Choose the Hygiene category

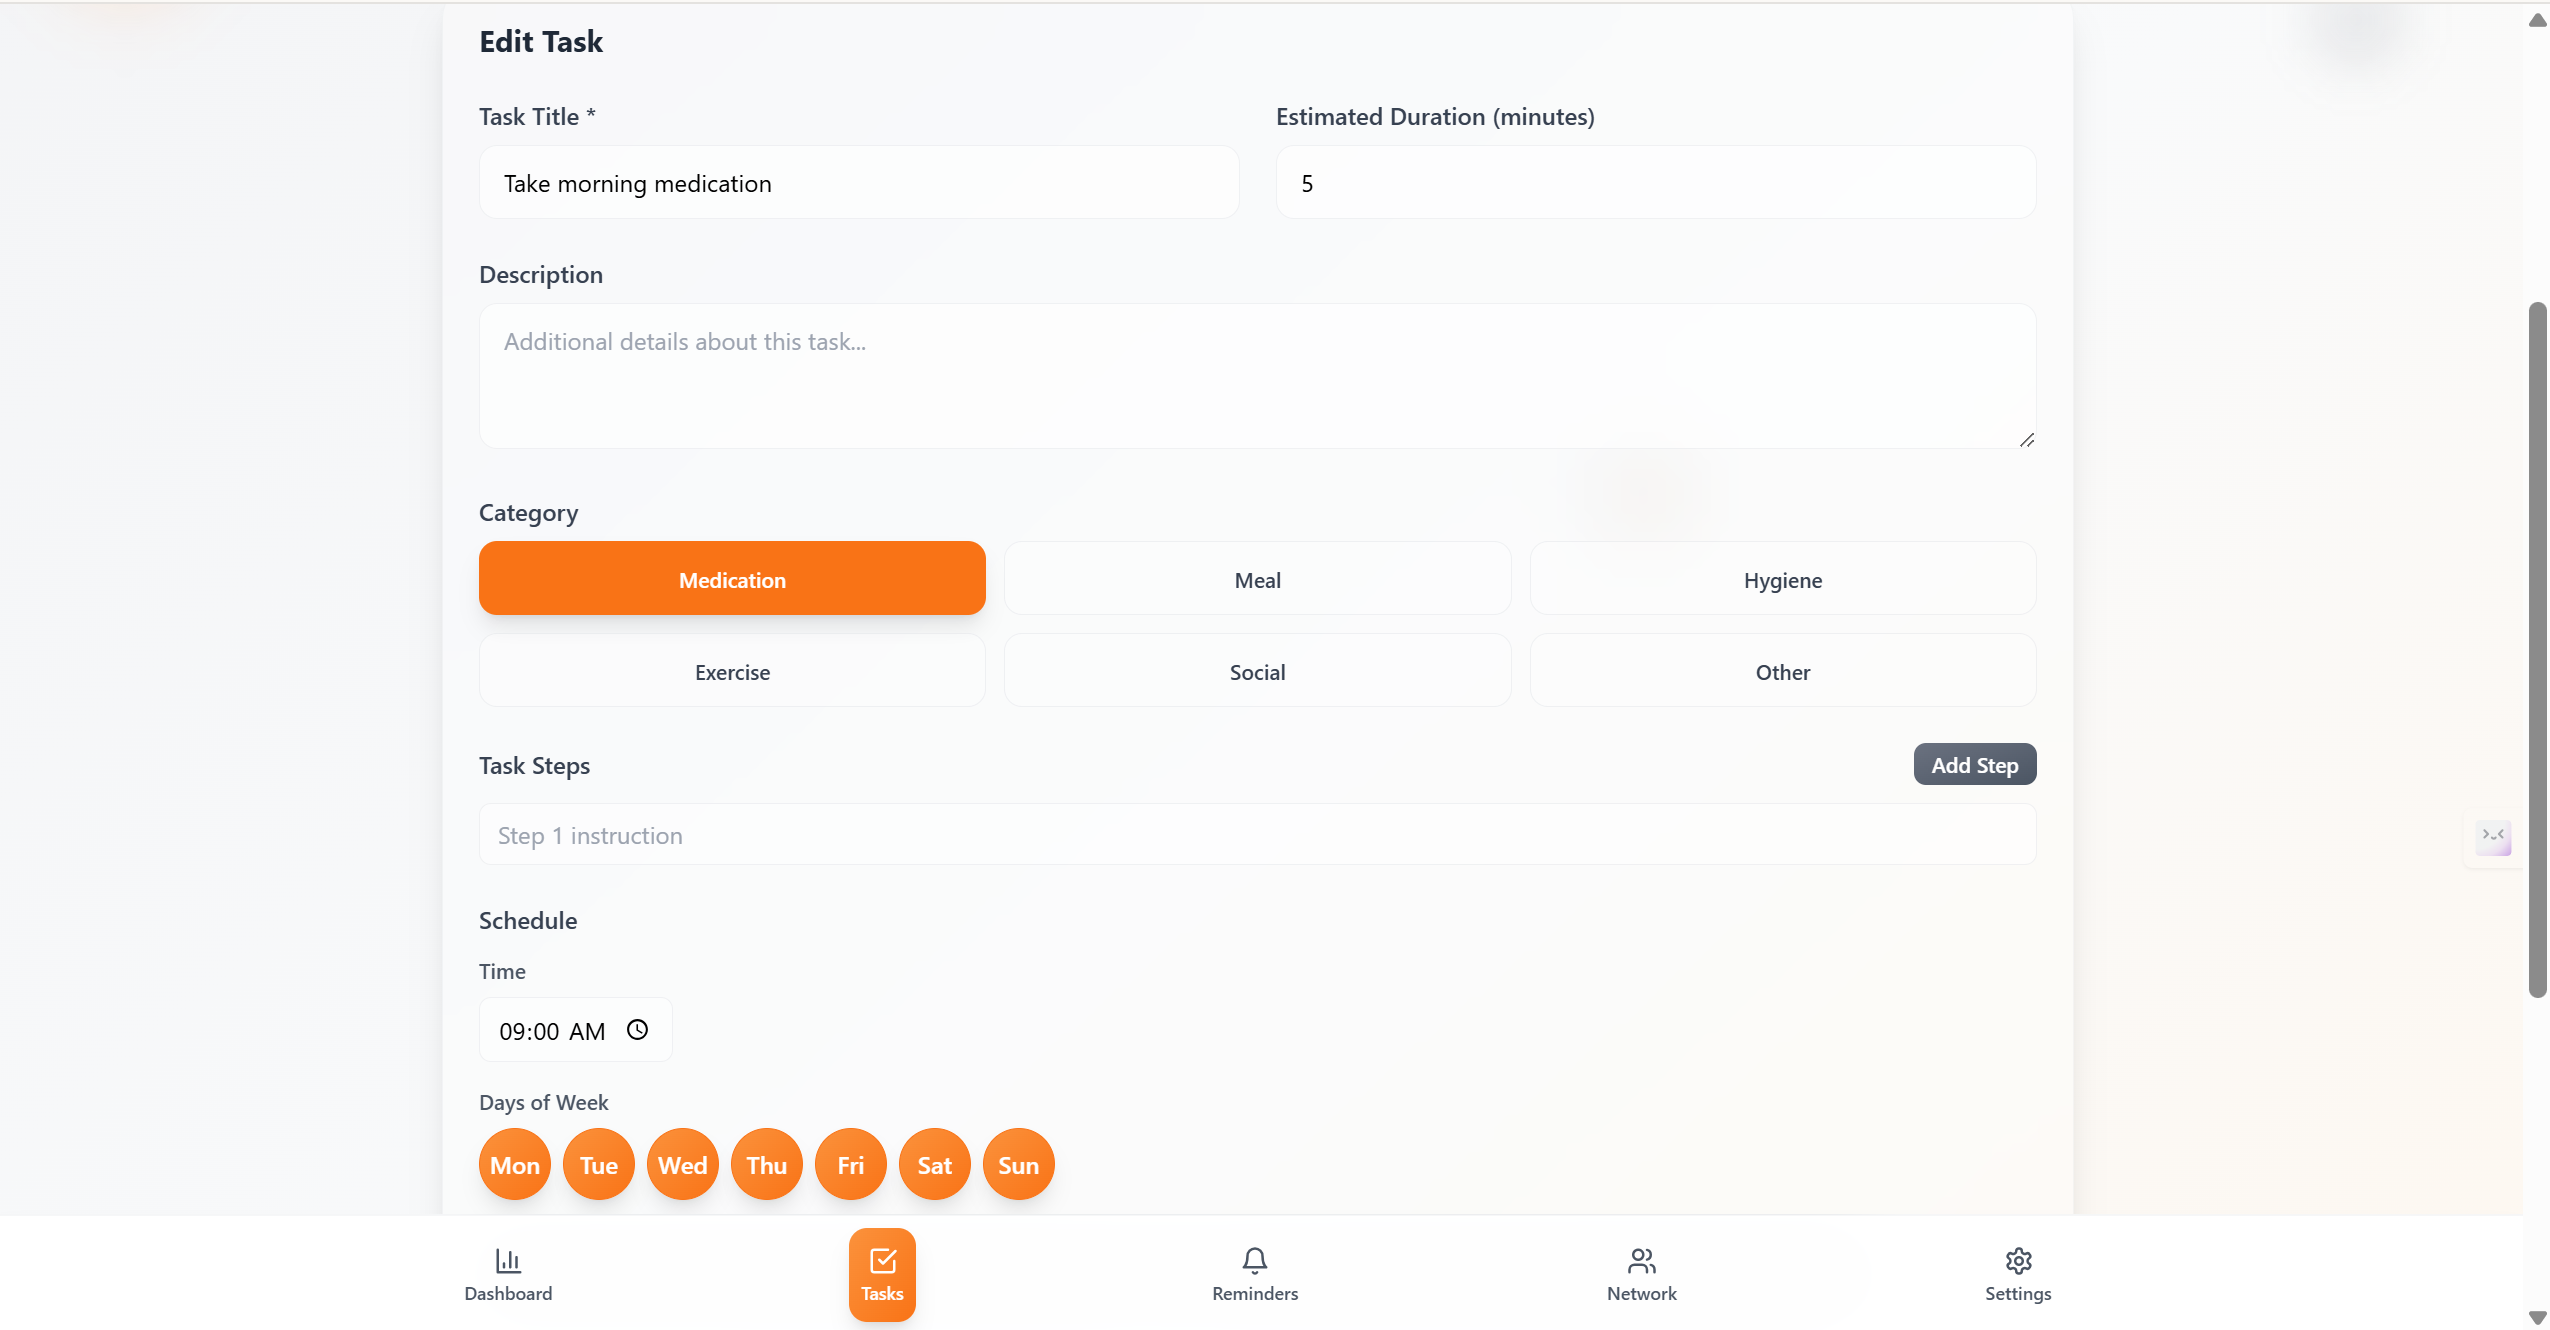click(x=1782, y=580)
